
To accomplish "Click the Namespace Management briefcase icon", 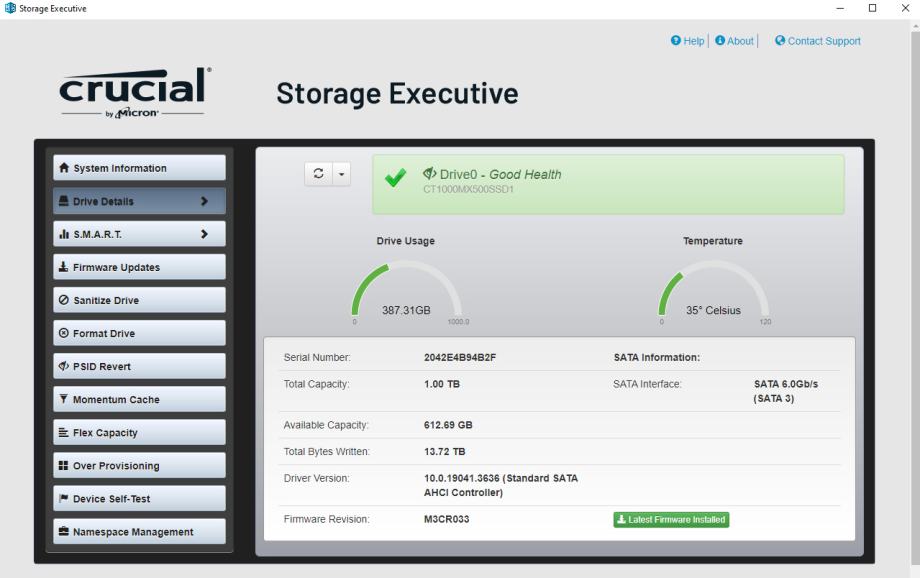I will click(x=63, y=531).
